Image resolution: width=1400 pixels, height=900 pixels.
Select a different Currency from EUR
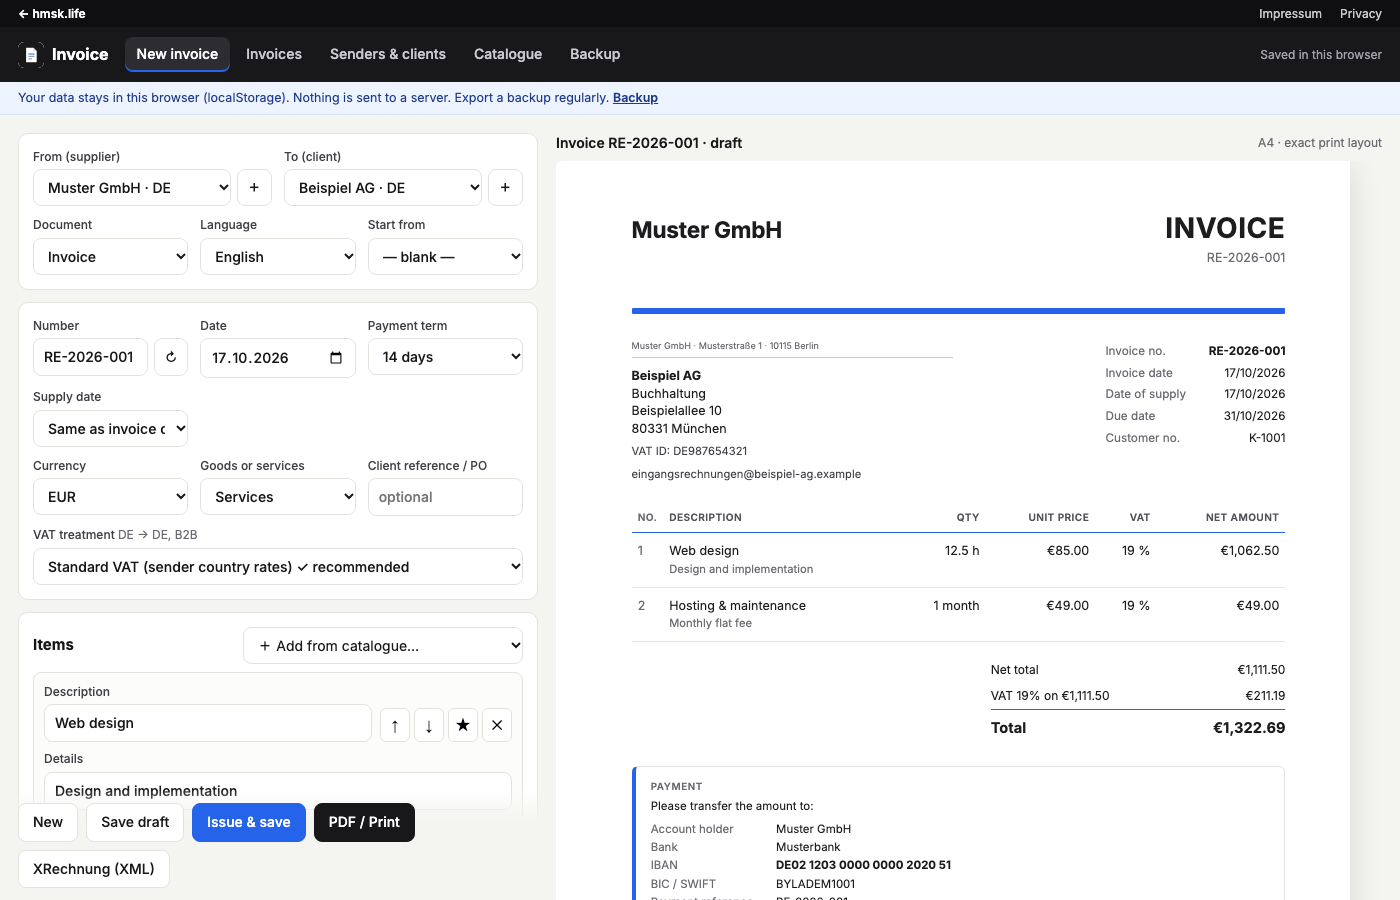110,497
